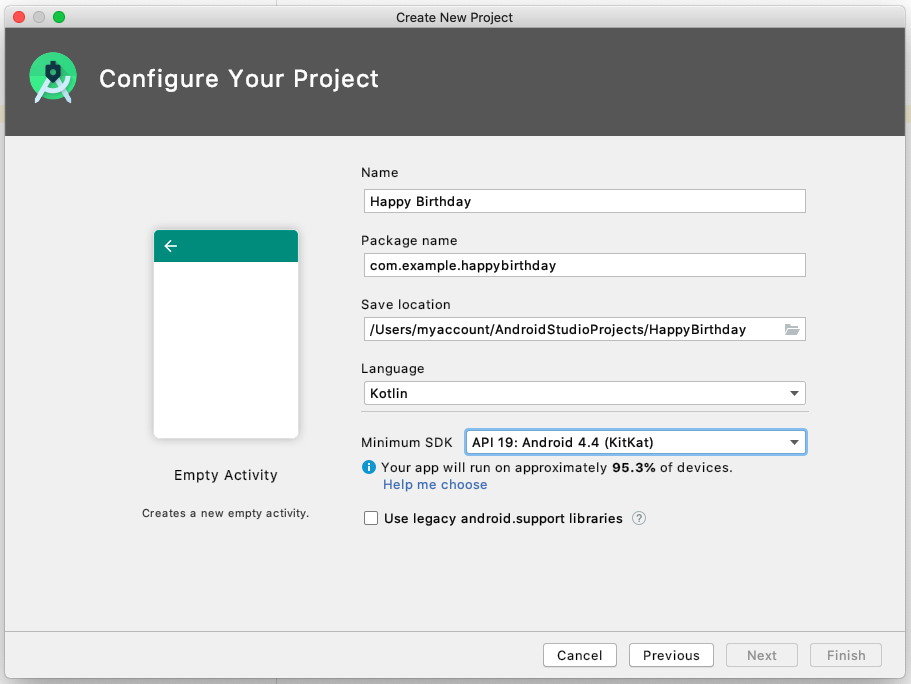Click the help question mark icon beside legacy libraries
The width and height of the screenshot is (911, 684).
(x=639, y=518)
